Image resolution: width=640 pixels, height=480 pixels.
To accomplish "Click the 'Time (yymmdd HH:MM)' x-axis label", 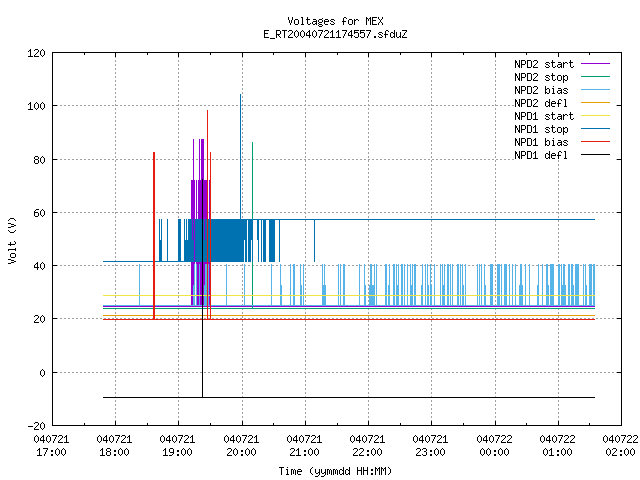I will (x=335, y=471).
